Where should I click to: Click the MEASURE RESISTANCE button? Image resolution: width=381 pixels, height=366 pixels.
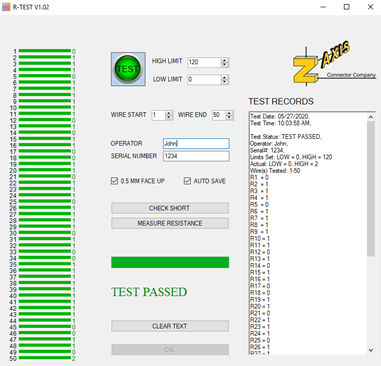[x=170, y=223]
